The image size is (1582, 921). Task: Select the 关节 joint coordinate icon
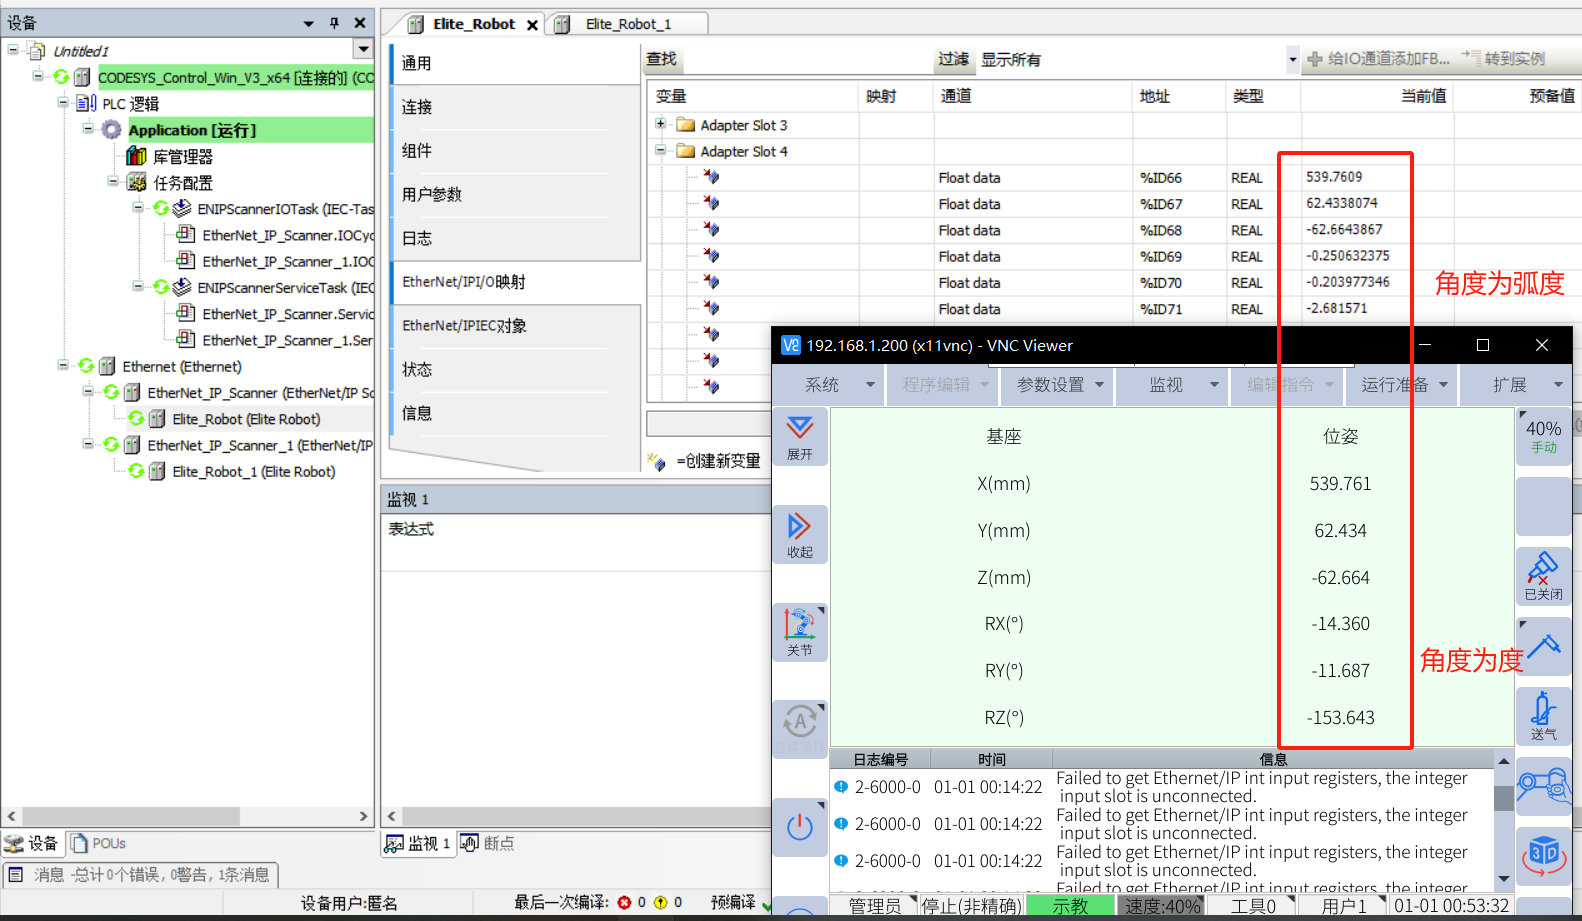pos(799,631)
